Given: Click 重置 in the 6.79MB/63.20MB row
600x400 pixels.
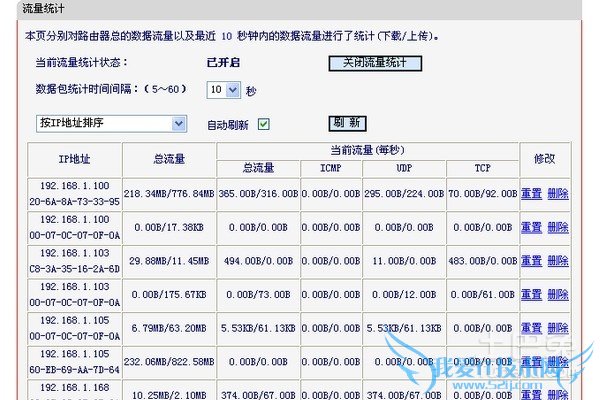Looking at the screenshot, I should pyautogui.click(x=532, y=328).
